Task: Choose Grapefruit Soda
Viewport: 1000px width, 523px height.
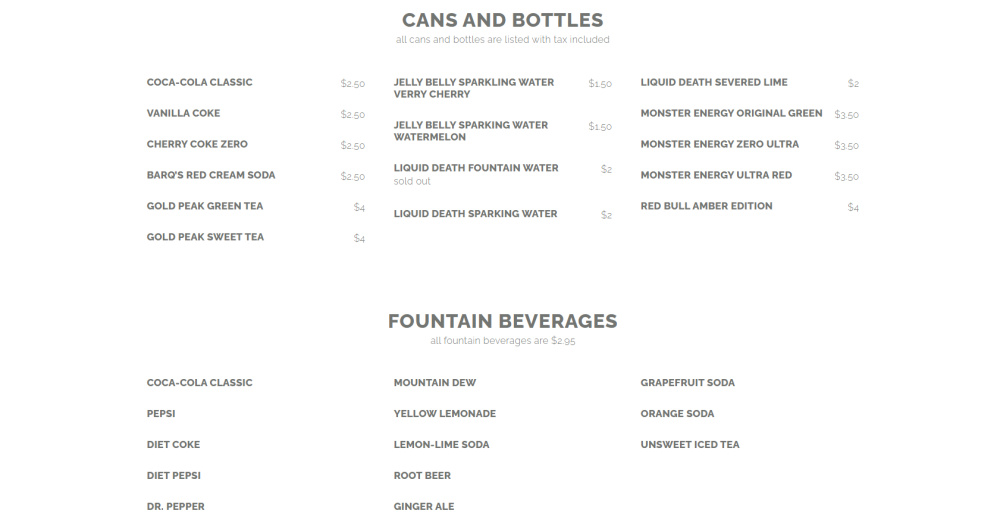Action: point(687,382)
